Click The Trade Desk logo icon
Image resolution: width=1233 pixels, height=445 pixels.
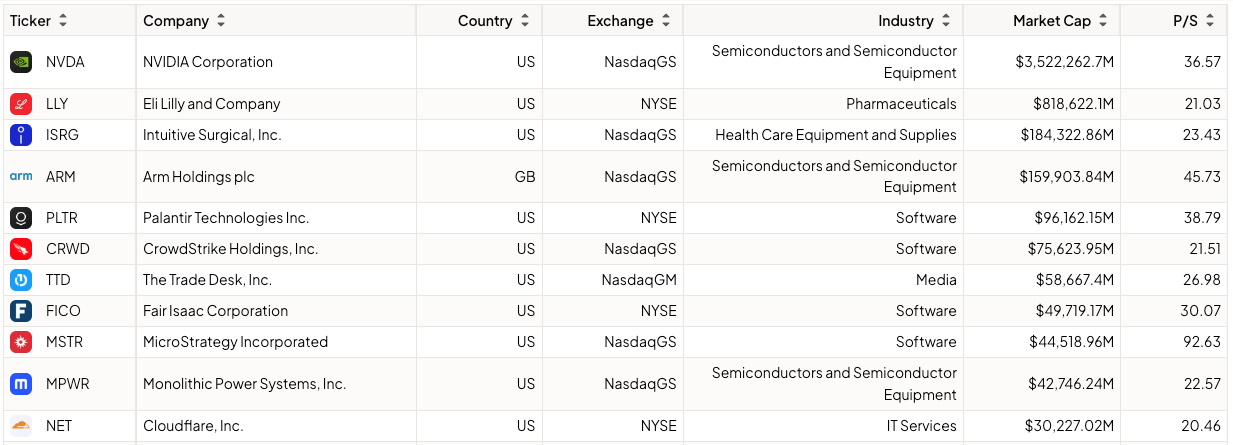(21, 280)
